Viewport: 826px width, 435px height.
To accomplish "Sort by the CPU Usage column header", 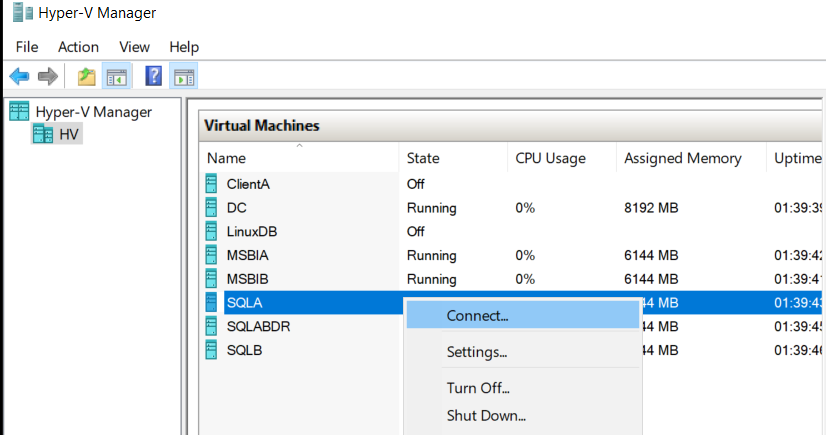I will click(x=562, y=157).
